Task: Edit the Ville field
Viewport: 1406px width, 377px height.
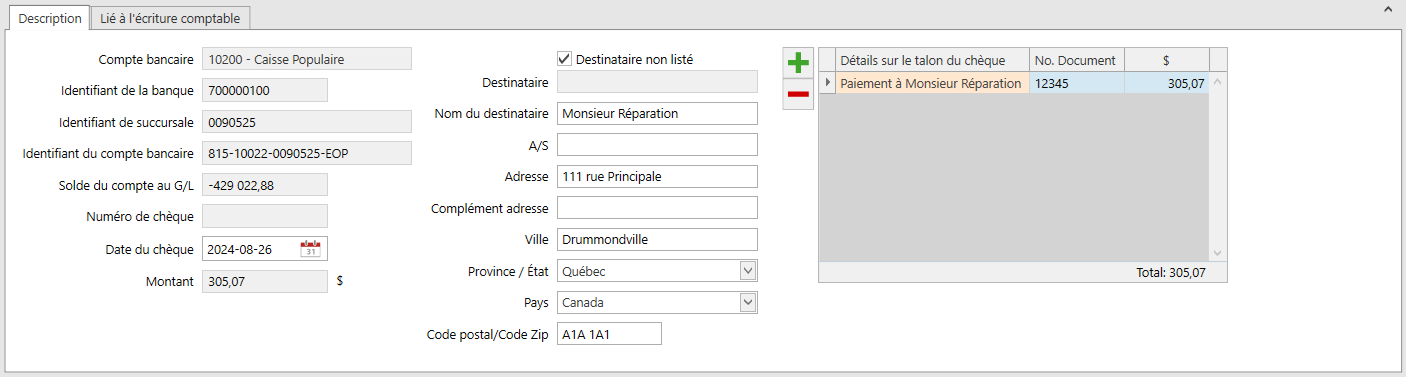Action: tap(657, 239)
